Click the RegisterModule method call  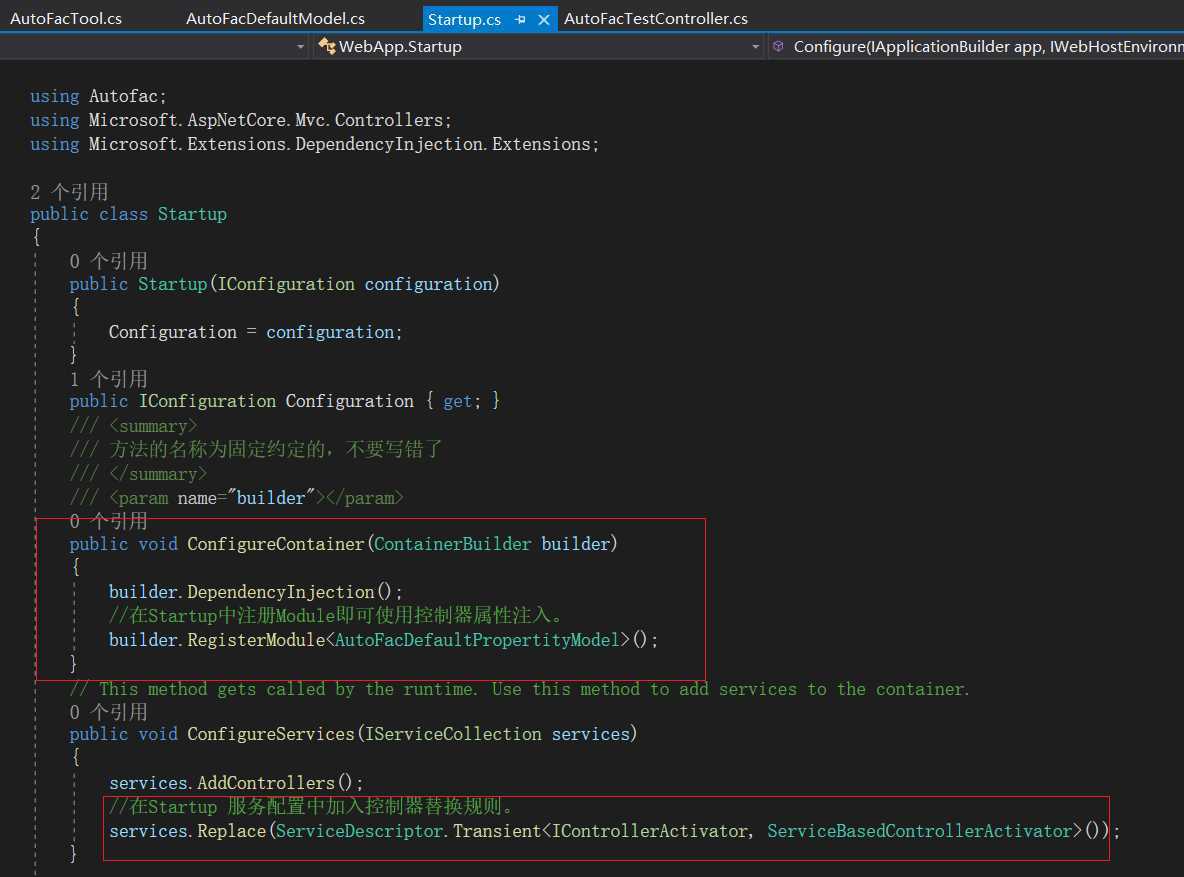pyautogui.click(x=256, y=640)
